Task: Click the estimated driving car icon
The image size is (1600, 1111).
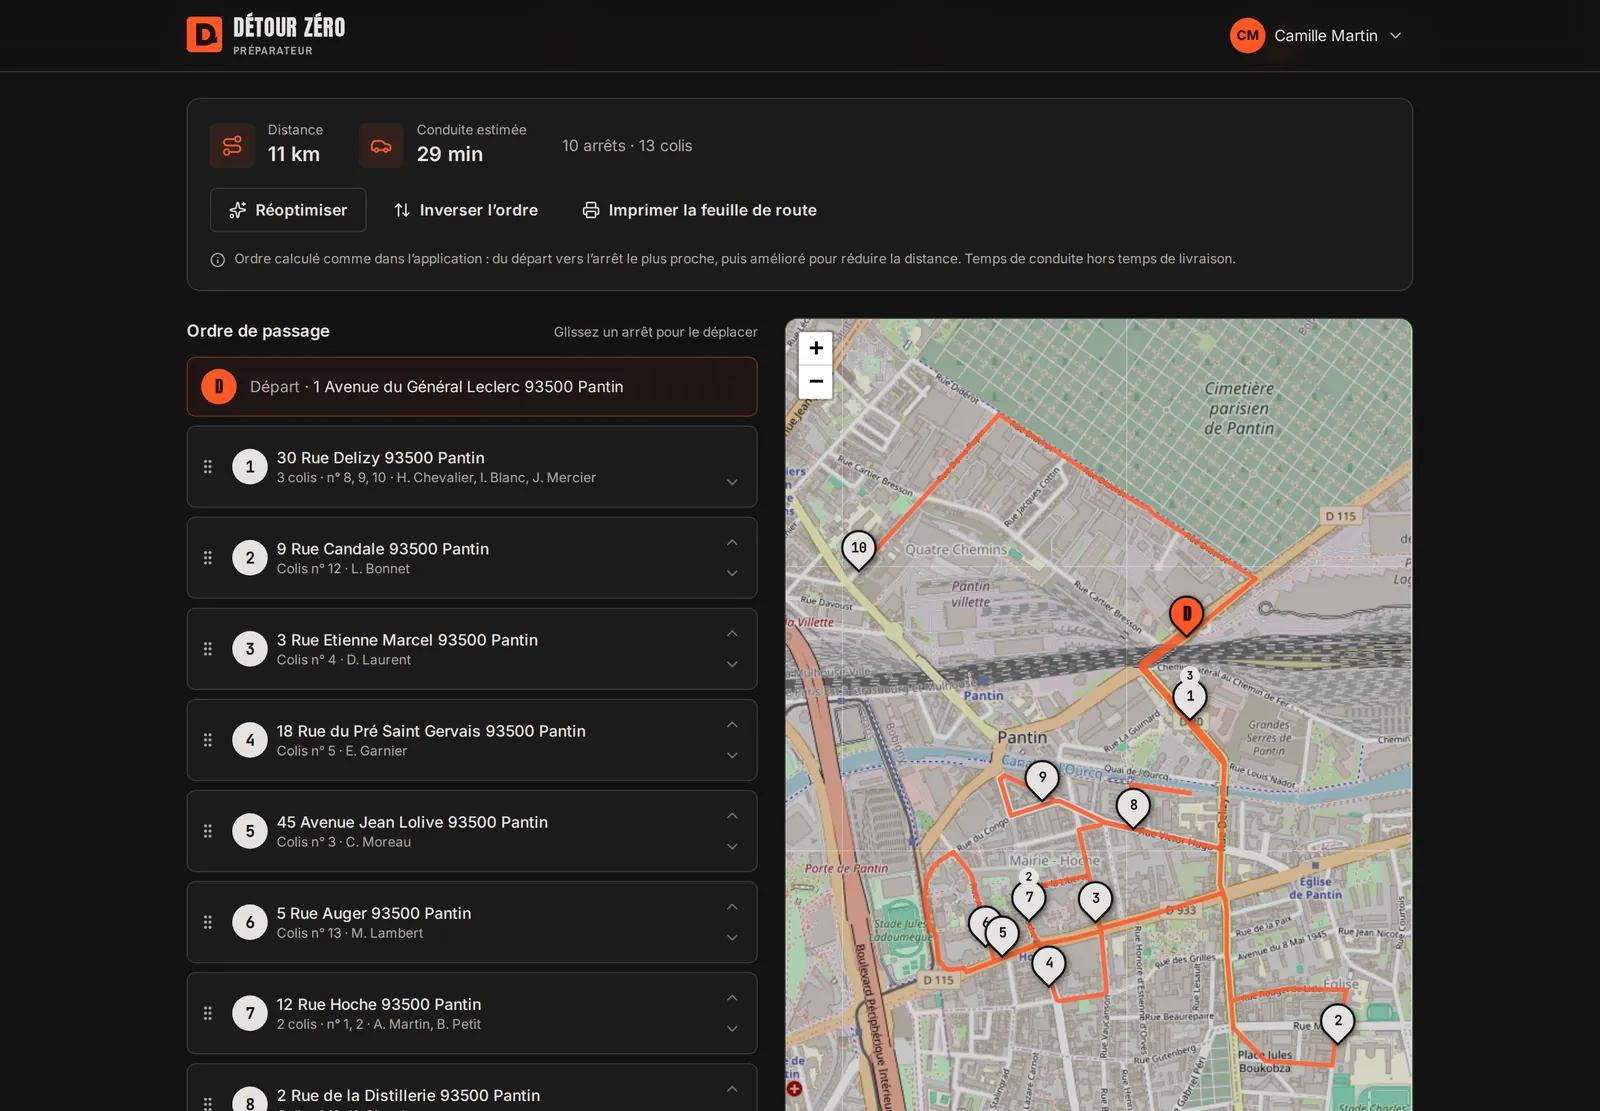Action: tap(381, 146)
